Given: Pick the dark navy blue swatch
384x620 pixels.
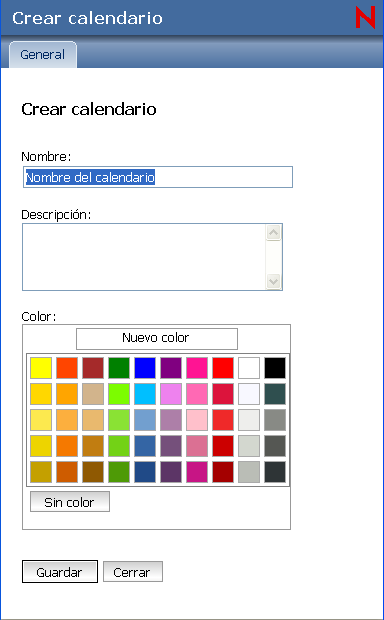Looking at the screenshot, I should [145, 472].
